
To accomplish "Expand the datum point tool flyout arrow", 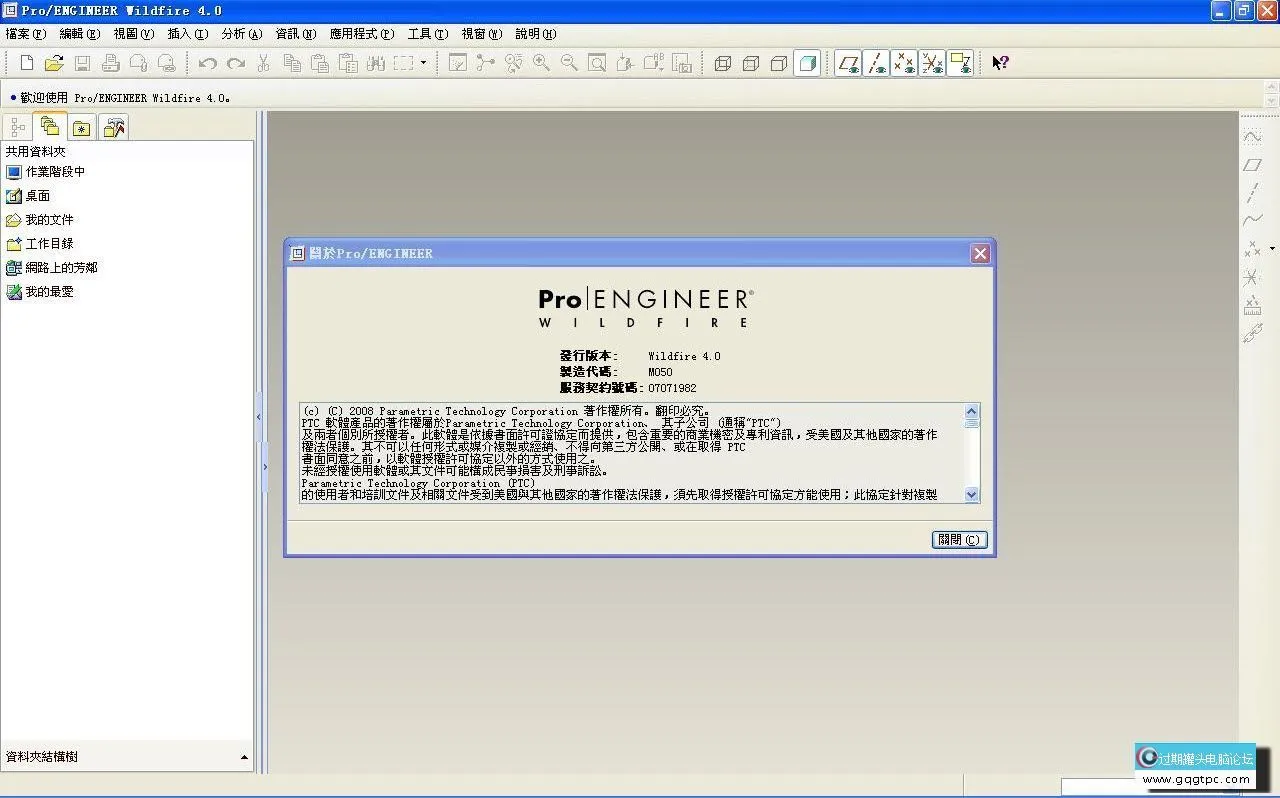I will (1270, 248).
